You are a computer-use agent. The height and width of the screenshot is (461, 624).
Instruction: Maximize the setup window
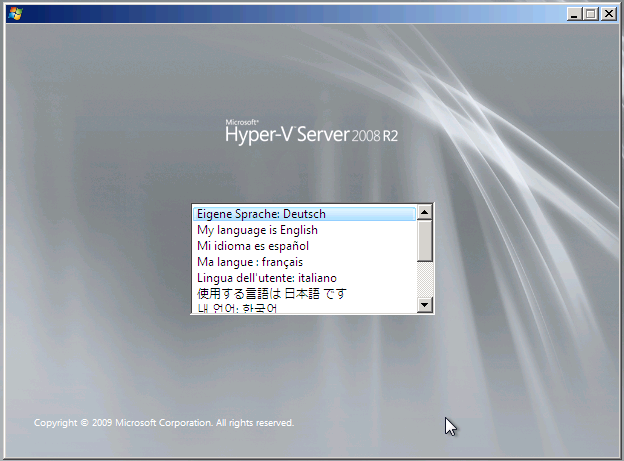pos(591,14)
